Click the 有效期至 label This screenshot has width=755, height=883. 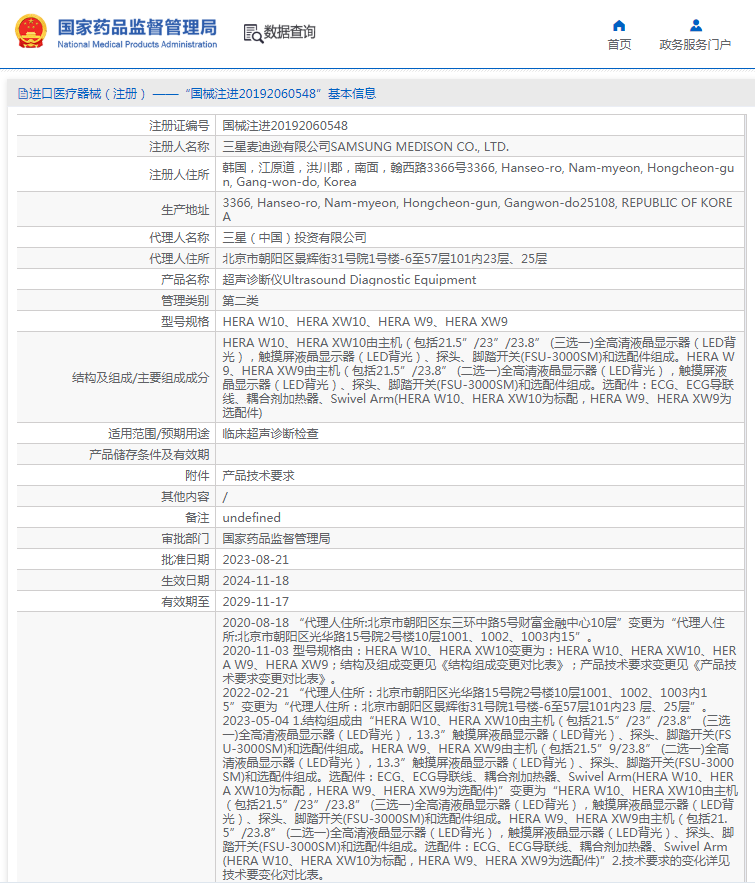(x=185, y=602)
